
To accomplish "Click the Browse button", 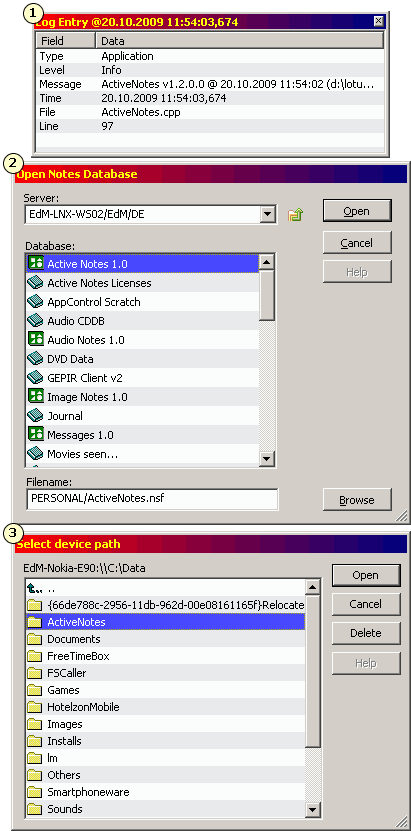I will (358, 500).
